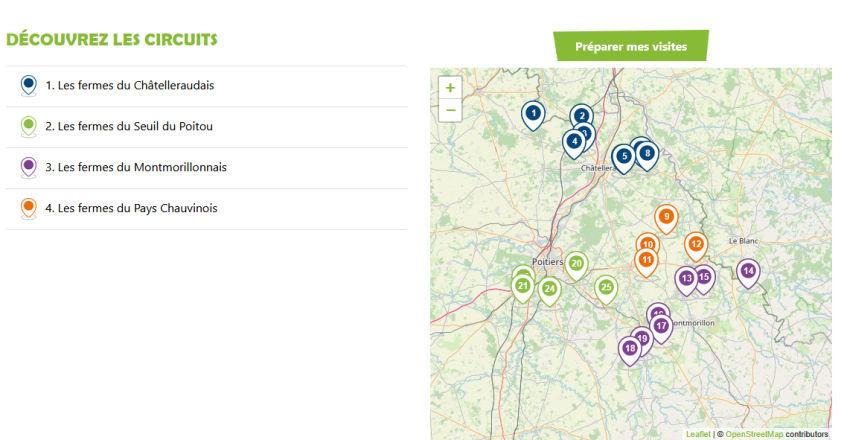Open blue map marker number 4
The height and width of the screenshot is (440, 844).
(x=573, y=142)
